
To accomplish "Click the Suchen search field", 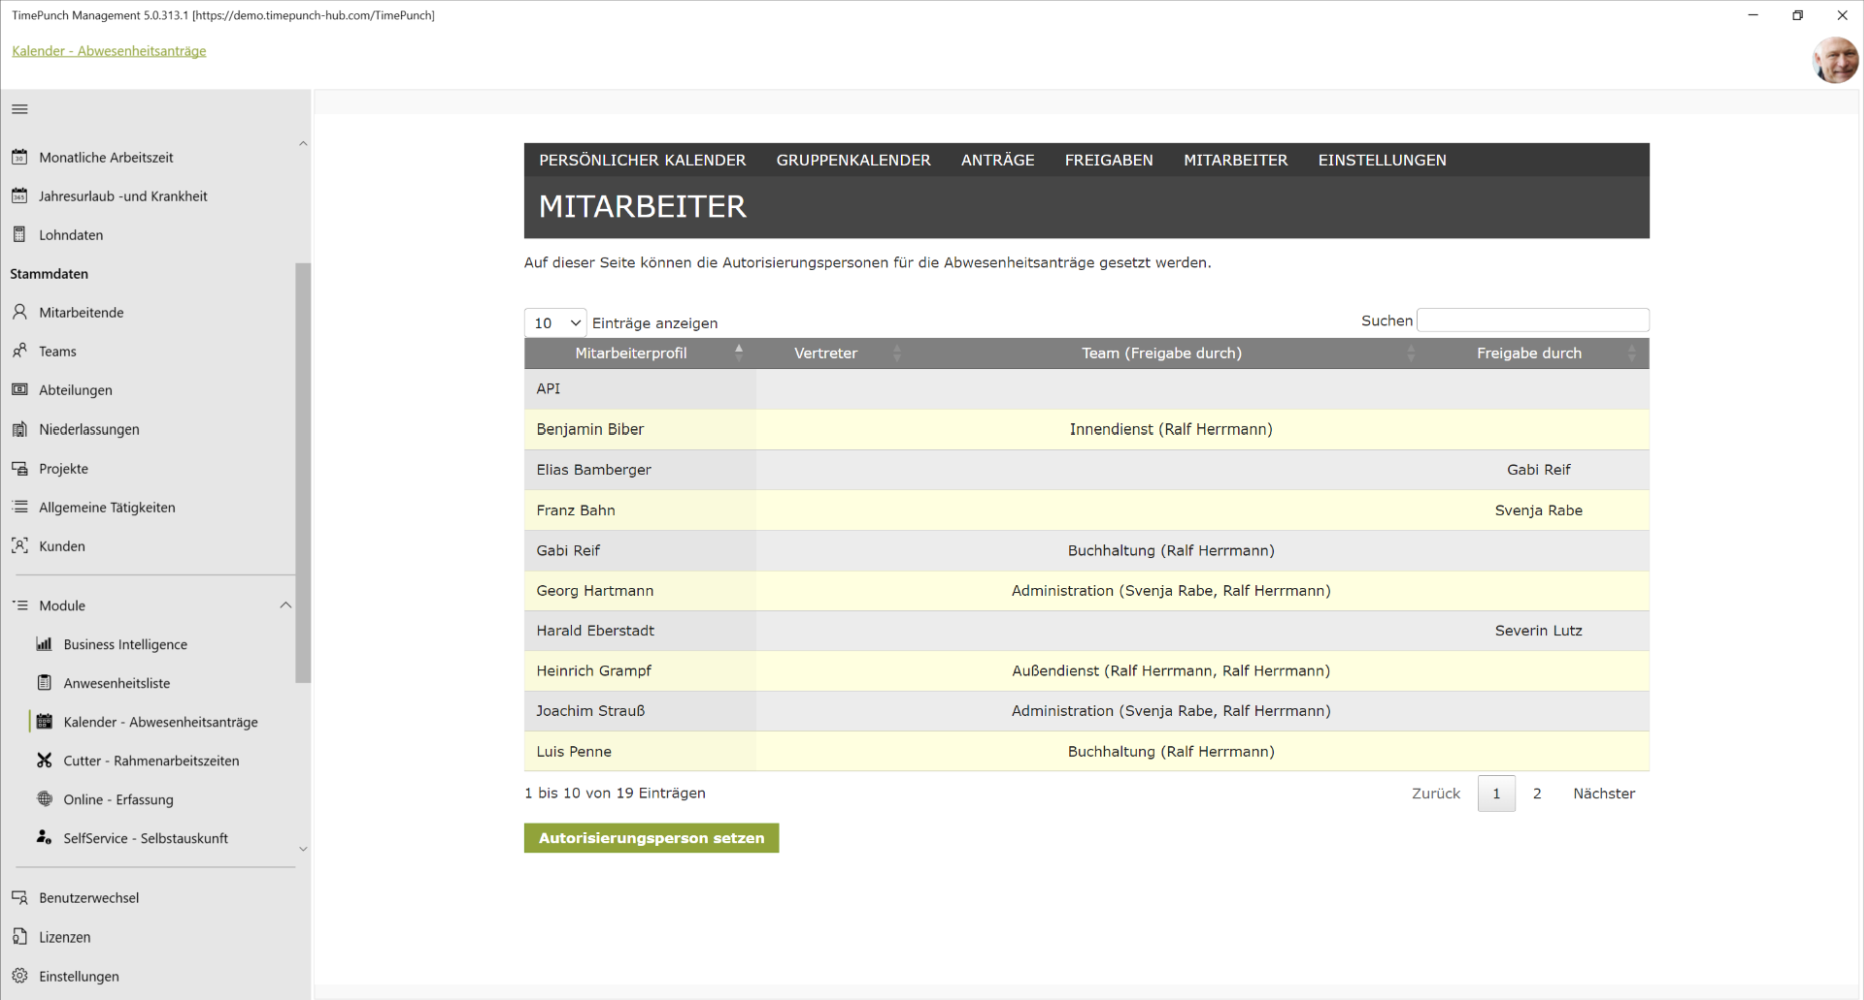I will (1533, 320).
